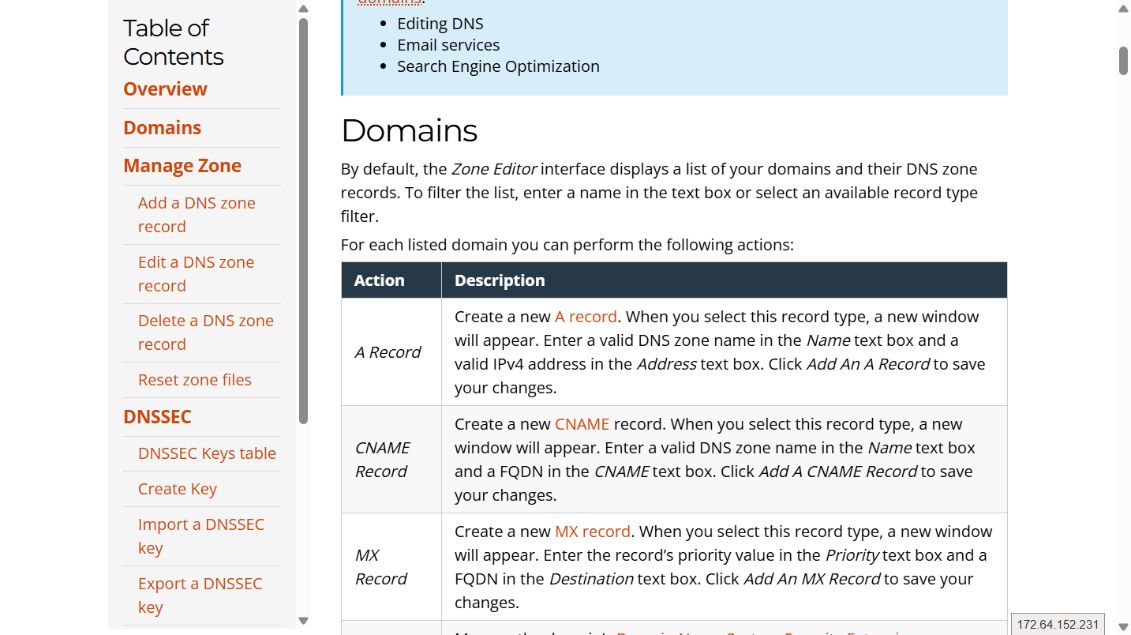Screen dimensions: 1131x635
Task: Click the sidebar scrollbar thumb
Action: pos(304,221)
